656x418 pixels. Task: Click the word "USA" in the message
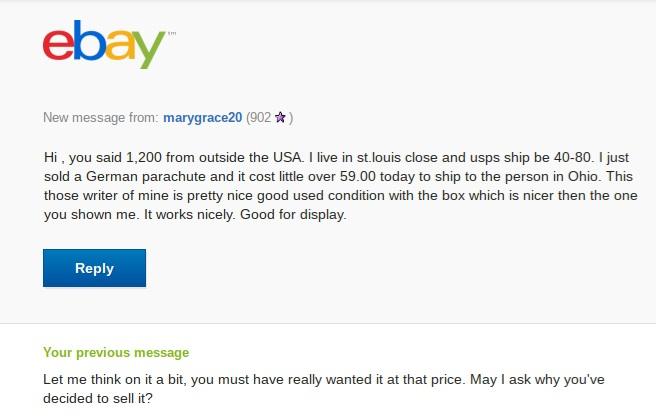tap(287, 157)
